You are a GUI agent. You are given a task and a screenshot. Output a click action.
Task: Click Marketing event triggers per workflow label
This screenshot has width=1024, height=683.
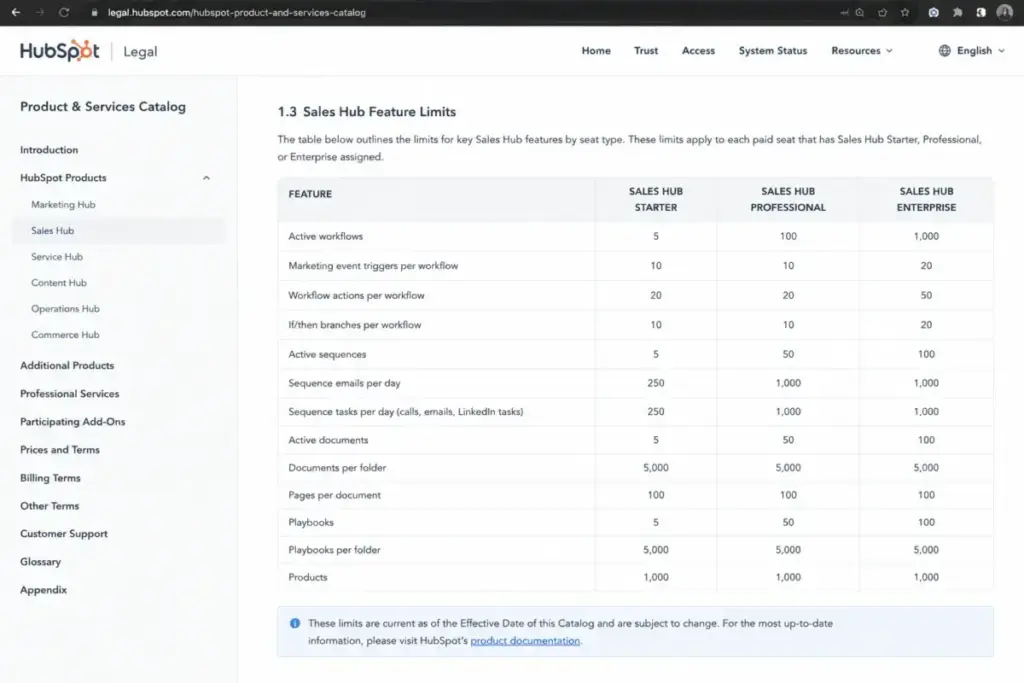tap(373, 265)
